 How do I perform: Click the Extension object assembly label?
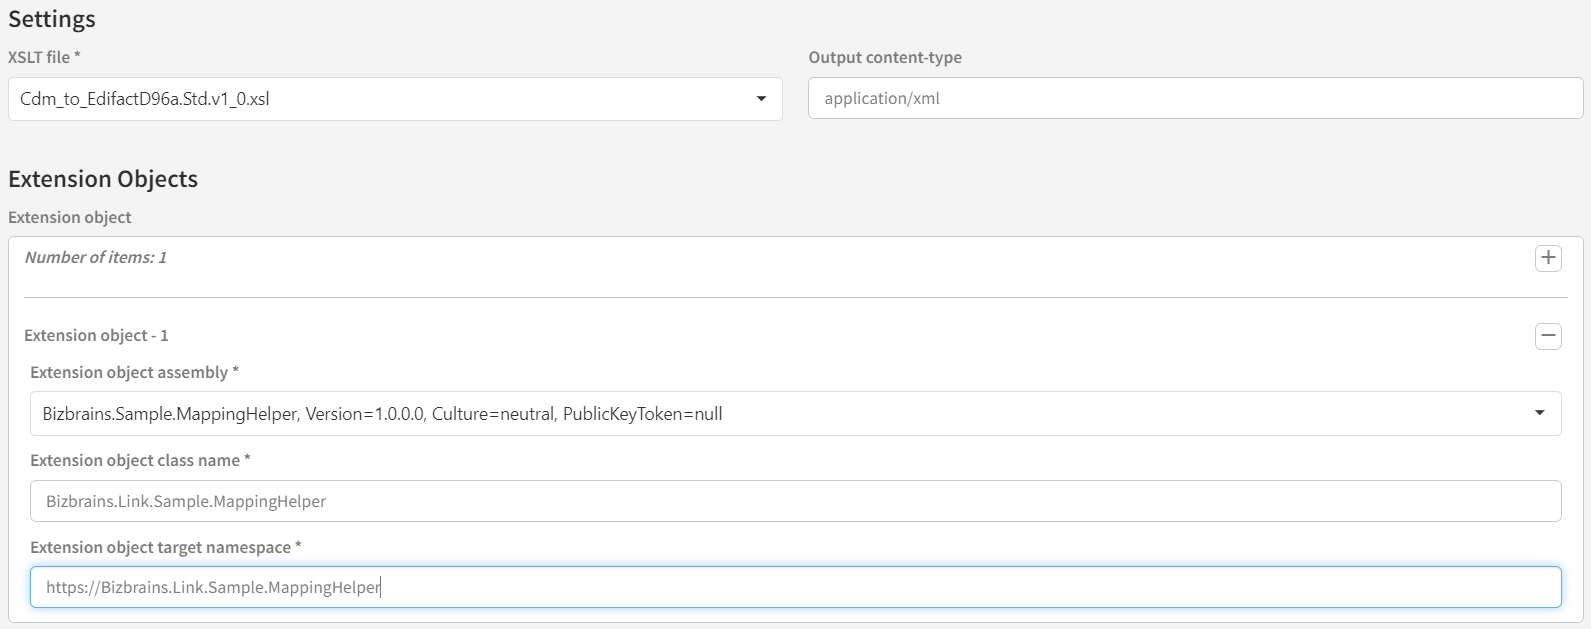tap(134, 373)
